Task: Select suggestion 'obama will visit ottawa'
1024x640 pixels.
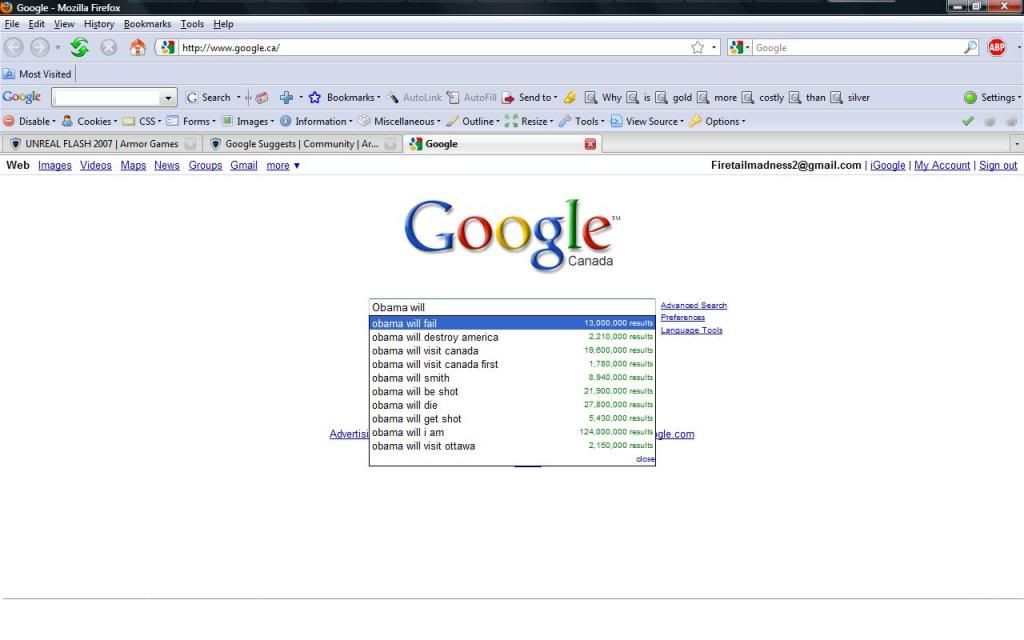Action: click(x=512, y=446)
